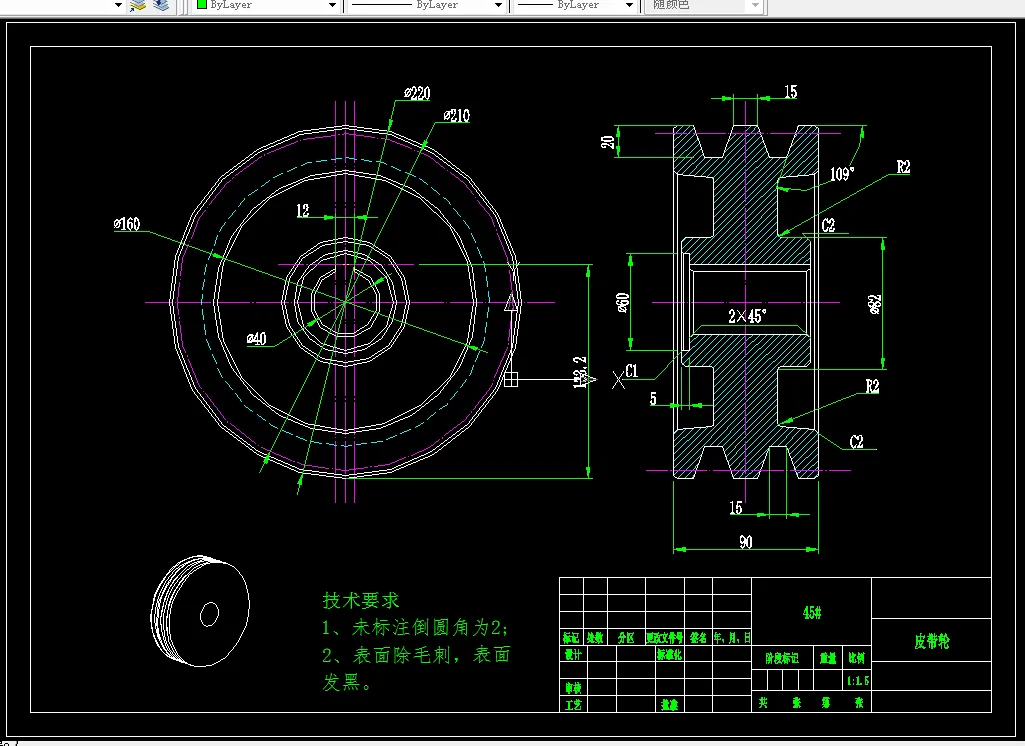Select the 45# material text in title block
Viewport: 1025px width, 746px height.
pyautogui.click(x=812, y=613)
